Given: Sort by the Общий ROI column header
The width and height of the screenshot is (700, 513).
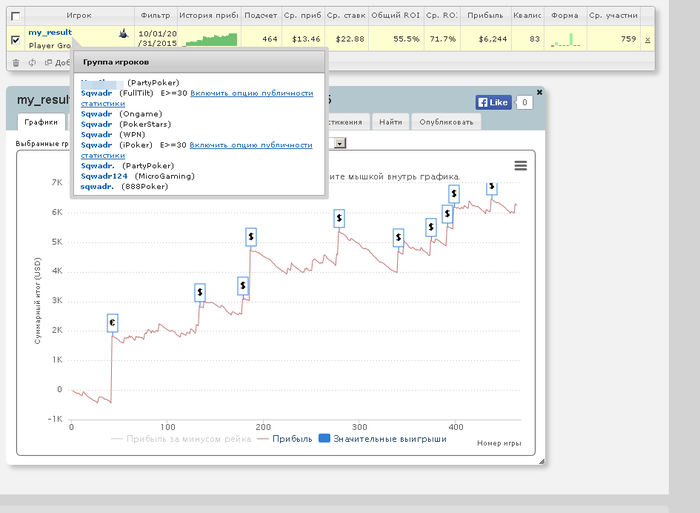Looking at the screenshot, I should point(396,16).
